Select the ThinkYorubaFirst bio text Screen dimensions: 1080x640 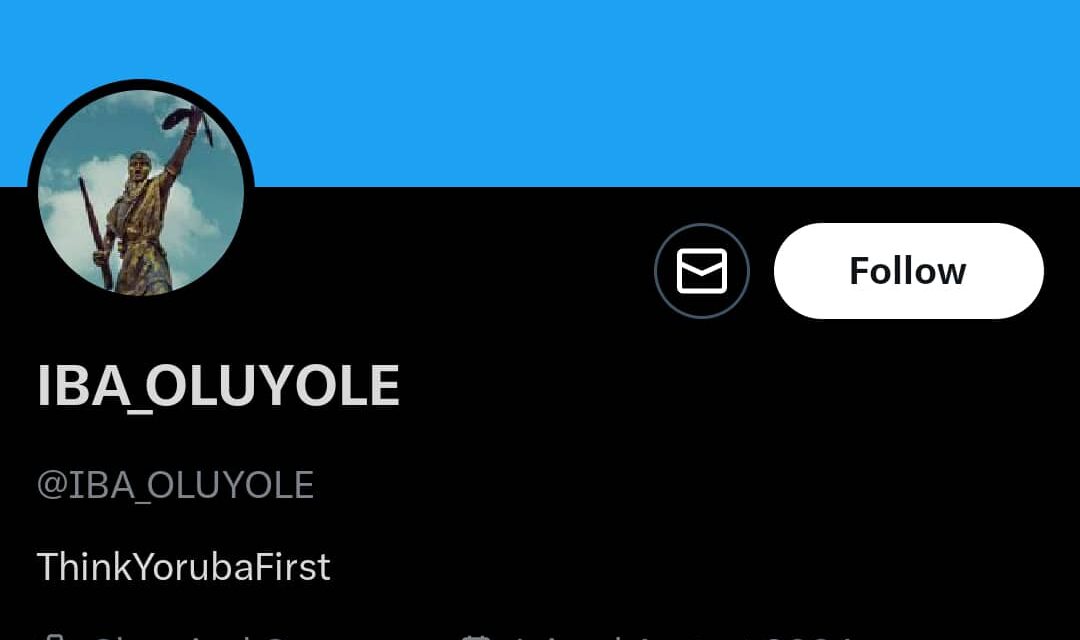(x=183, y=567)
